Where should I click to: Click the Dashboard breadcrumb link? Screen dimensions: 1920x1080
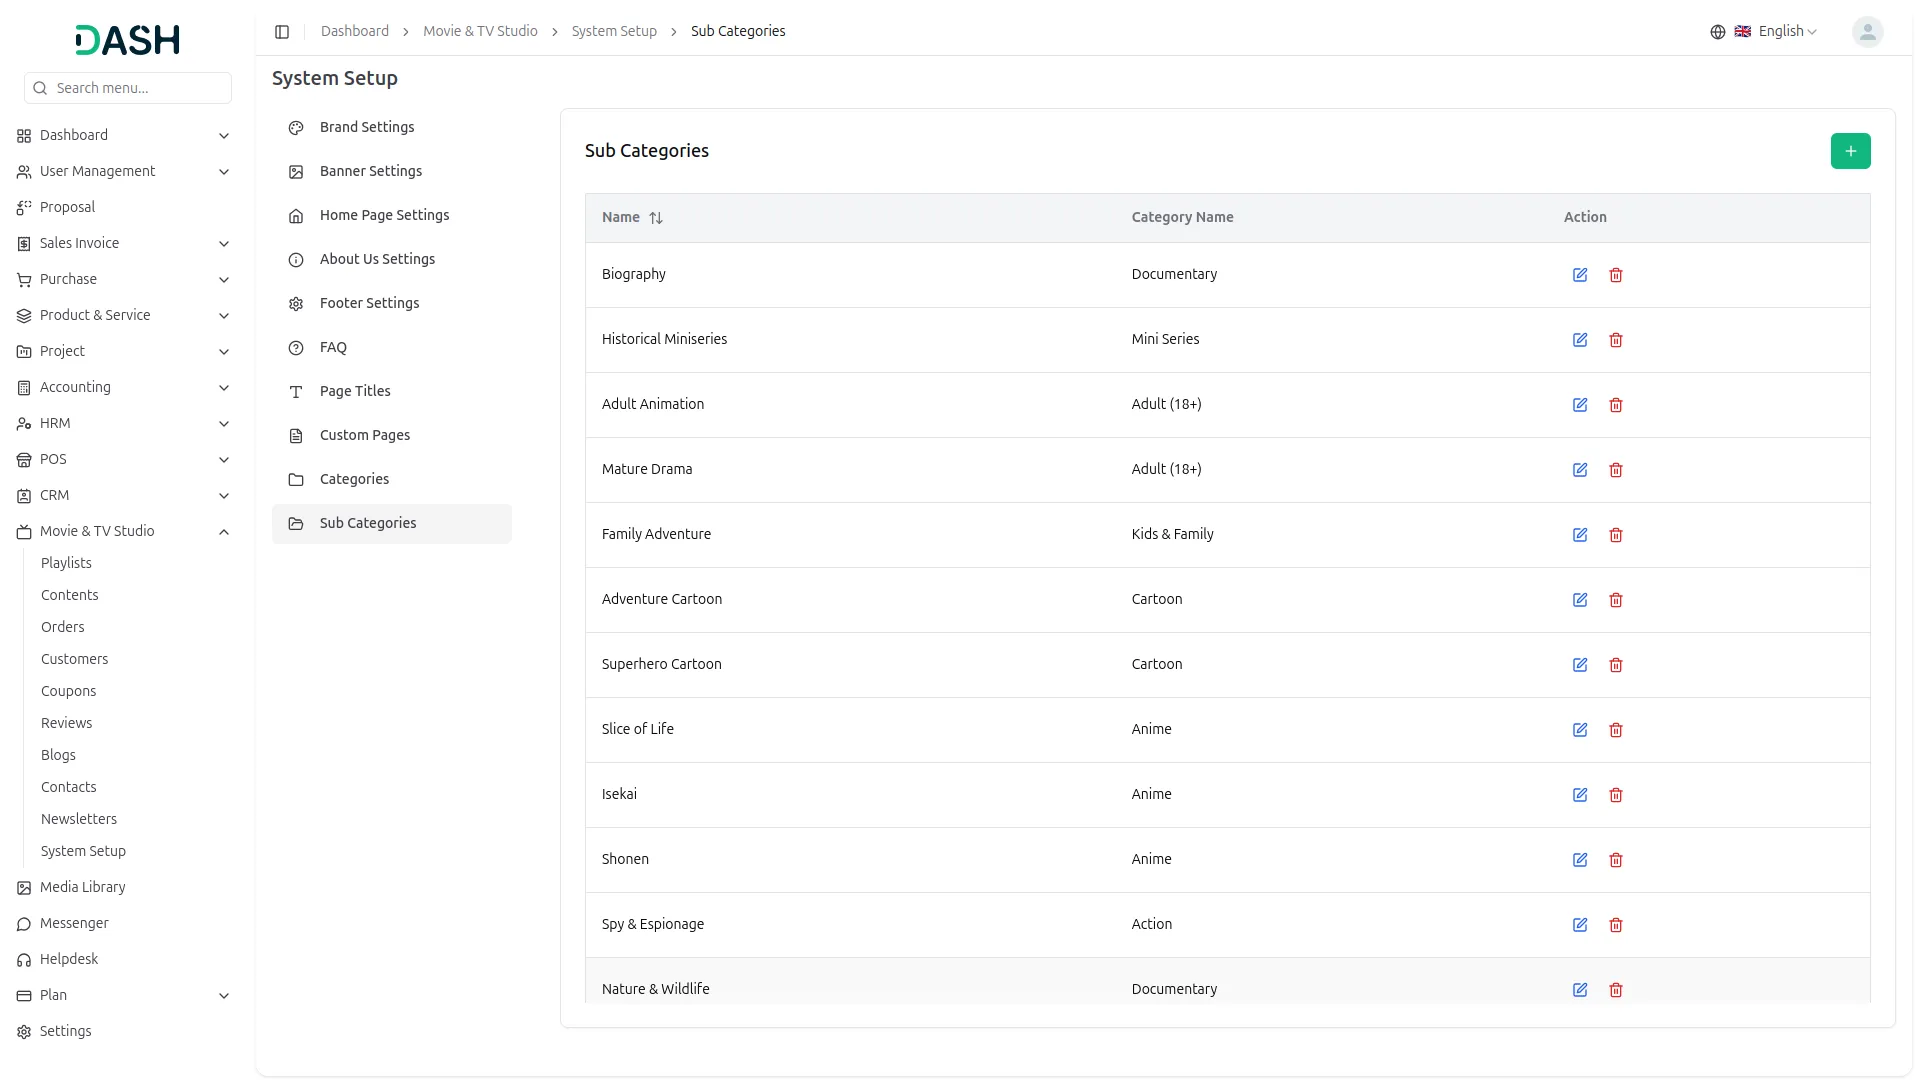click(x=355, y=31)
